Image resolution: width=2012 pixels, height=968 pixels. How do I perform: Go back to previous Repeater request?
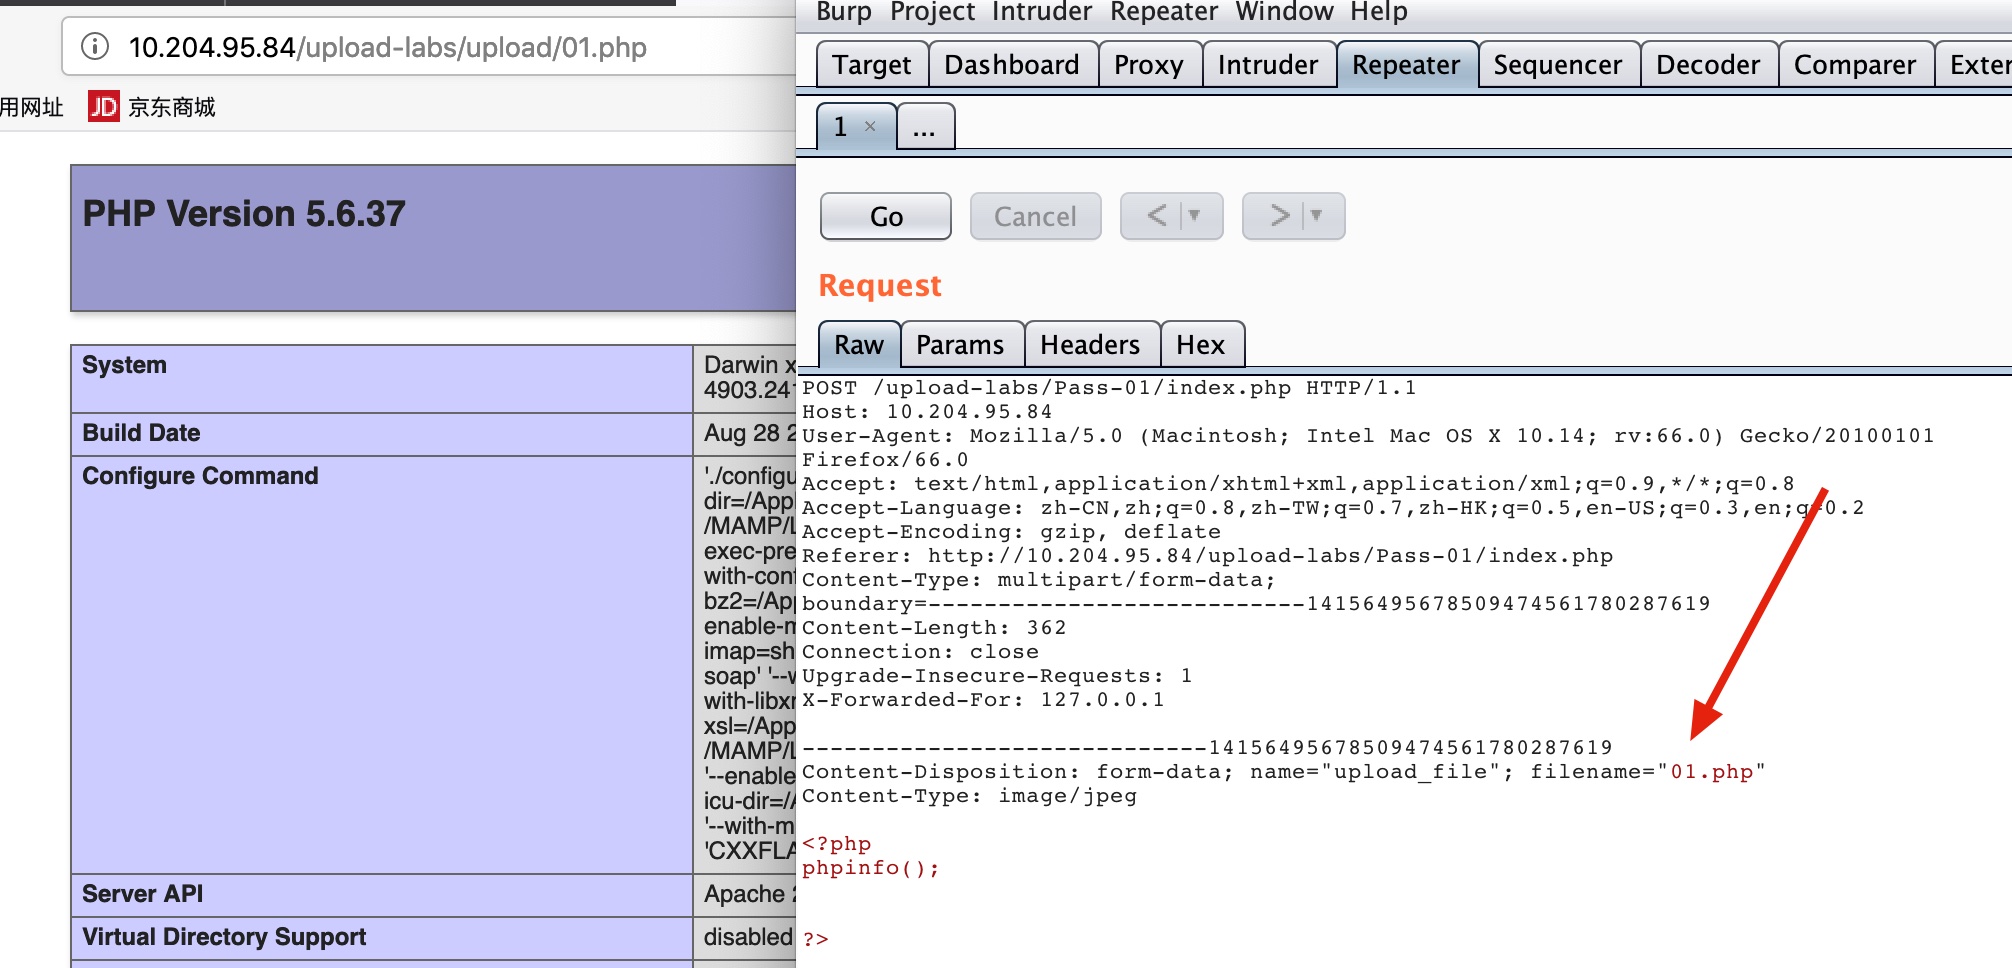tap(1157, 215)
